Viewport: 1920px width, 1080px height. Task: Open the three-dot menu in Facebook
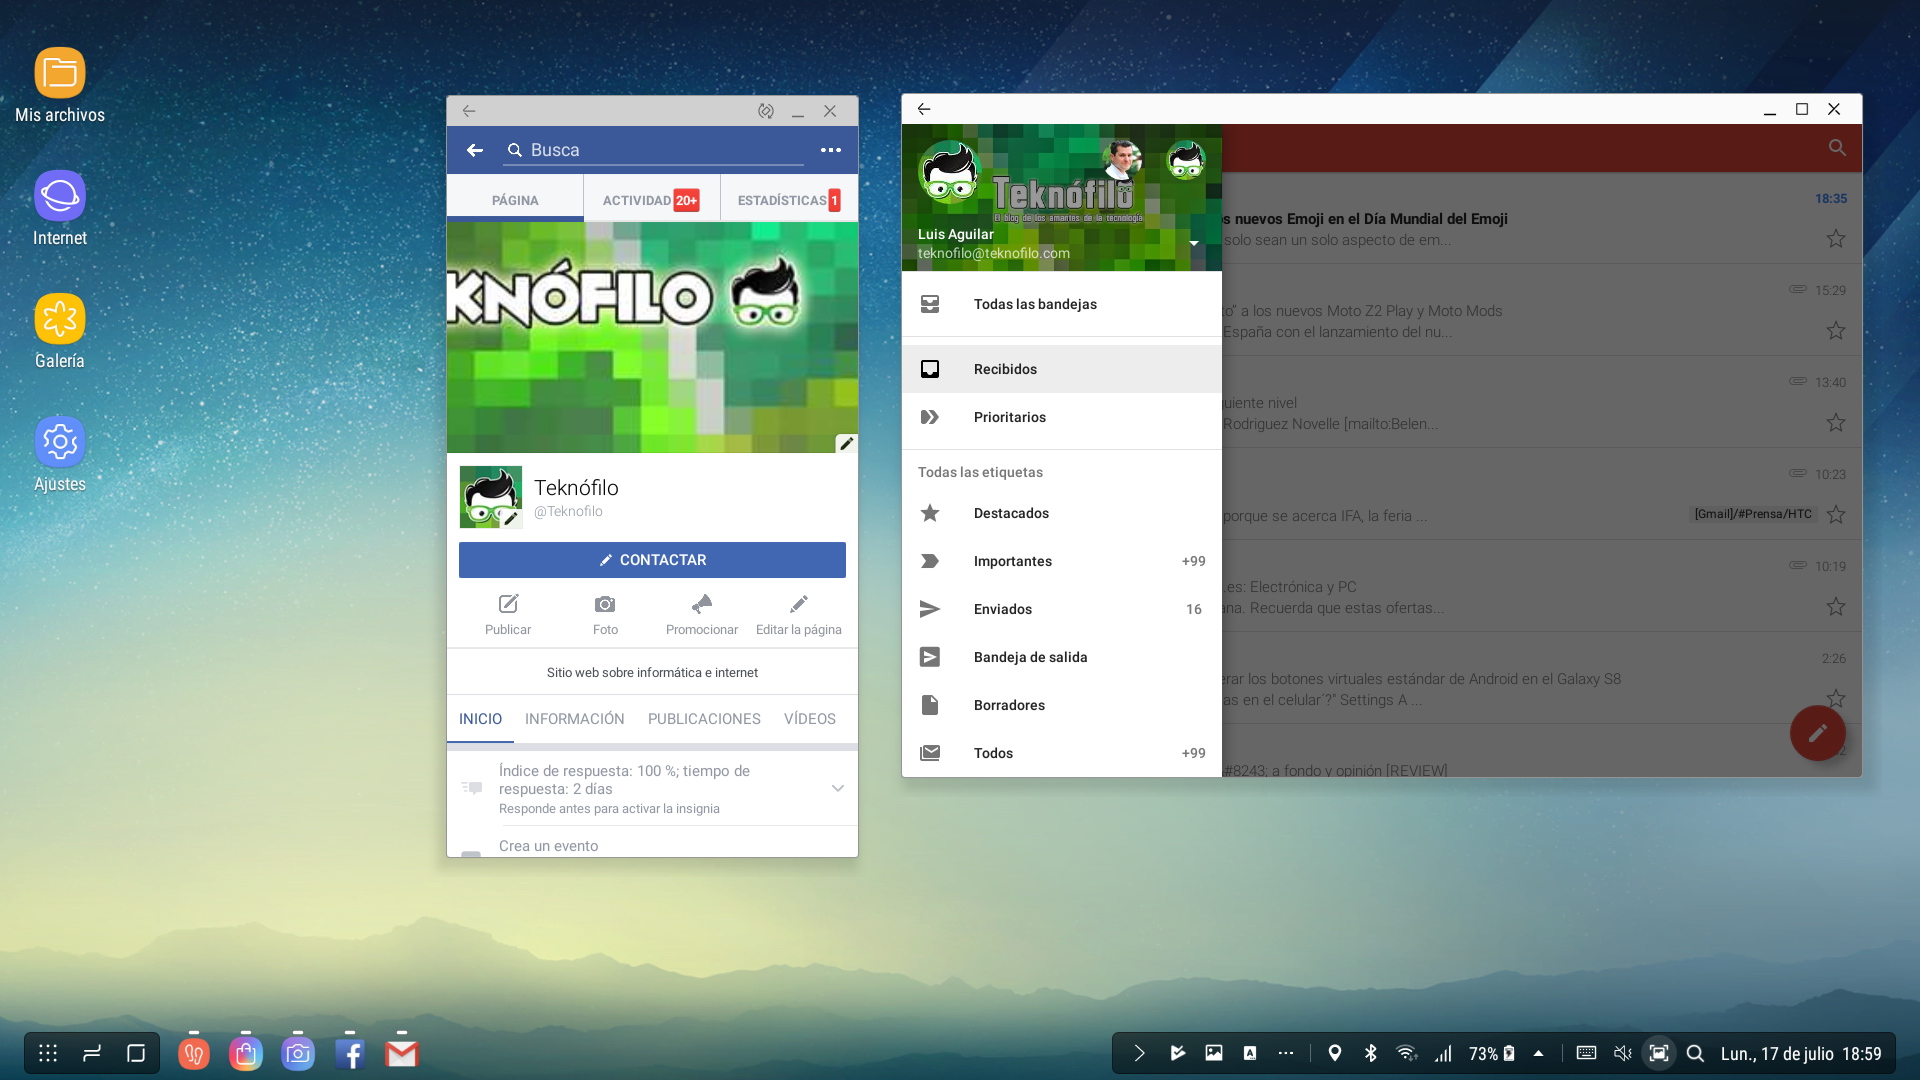(x=831, y=150)
